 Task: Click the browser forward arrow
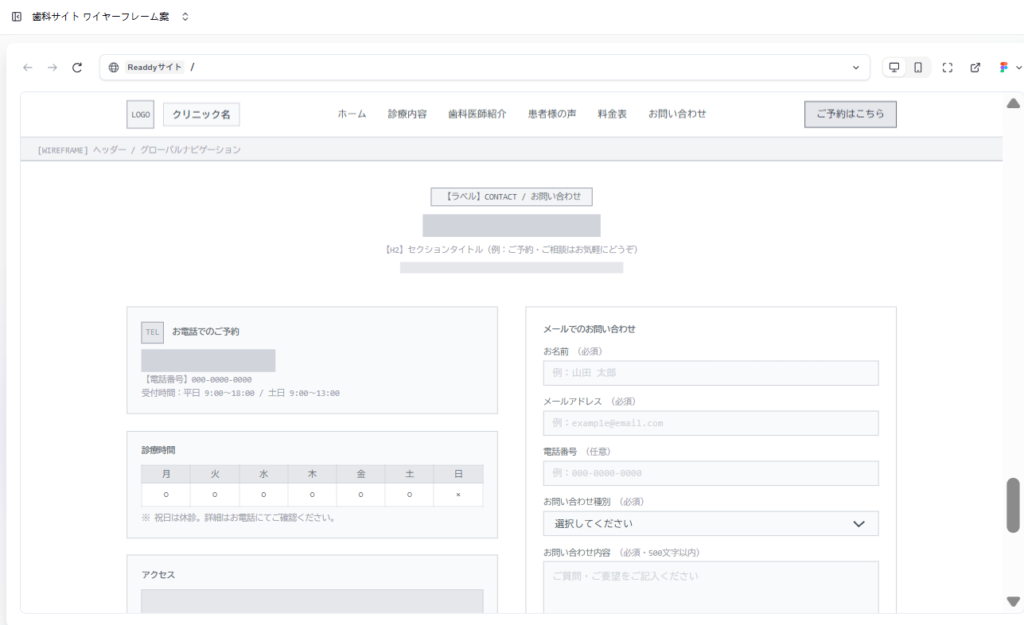pos(52,67)
